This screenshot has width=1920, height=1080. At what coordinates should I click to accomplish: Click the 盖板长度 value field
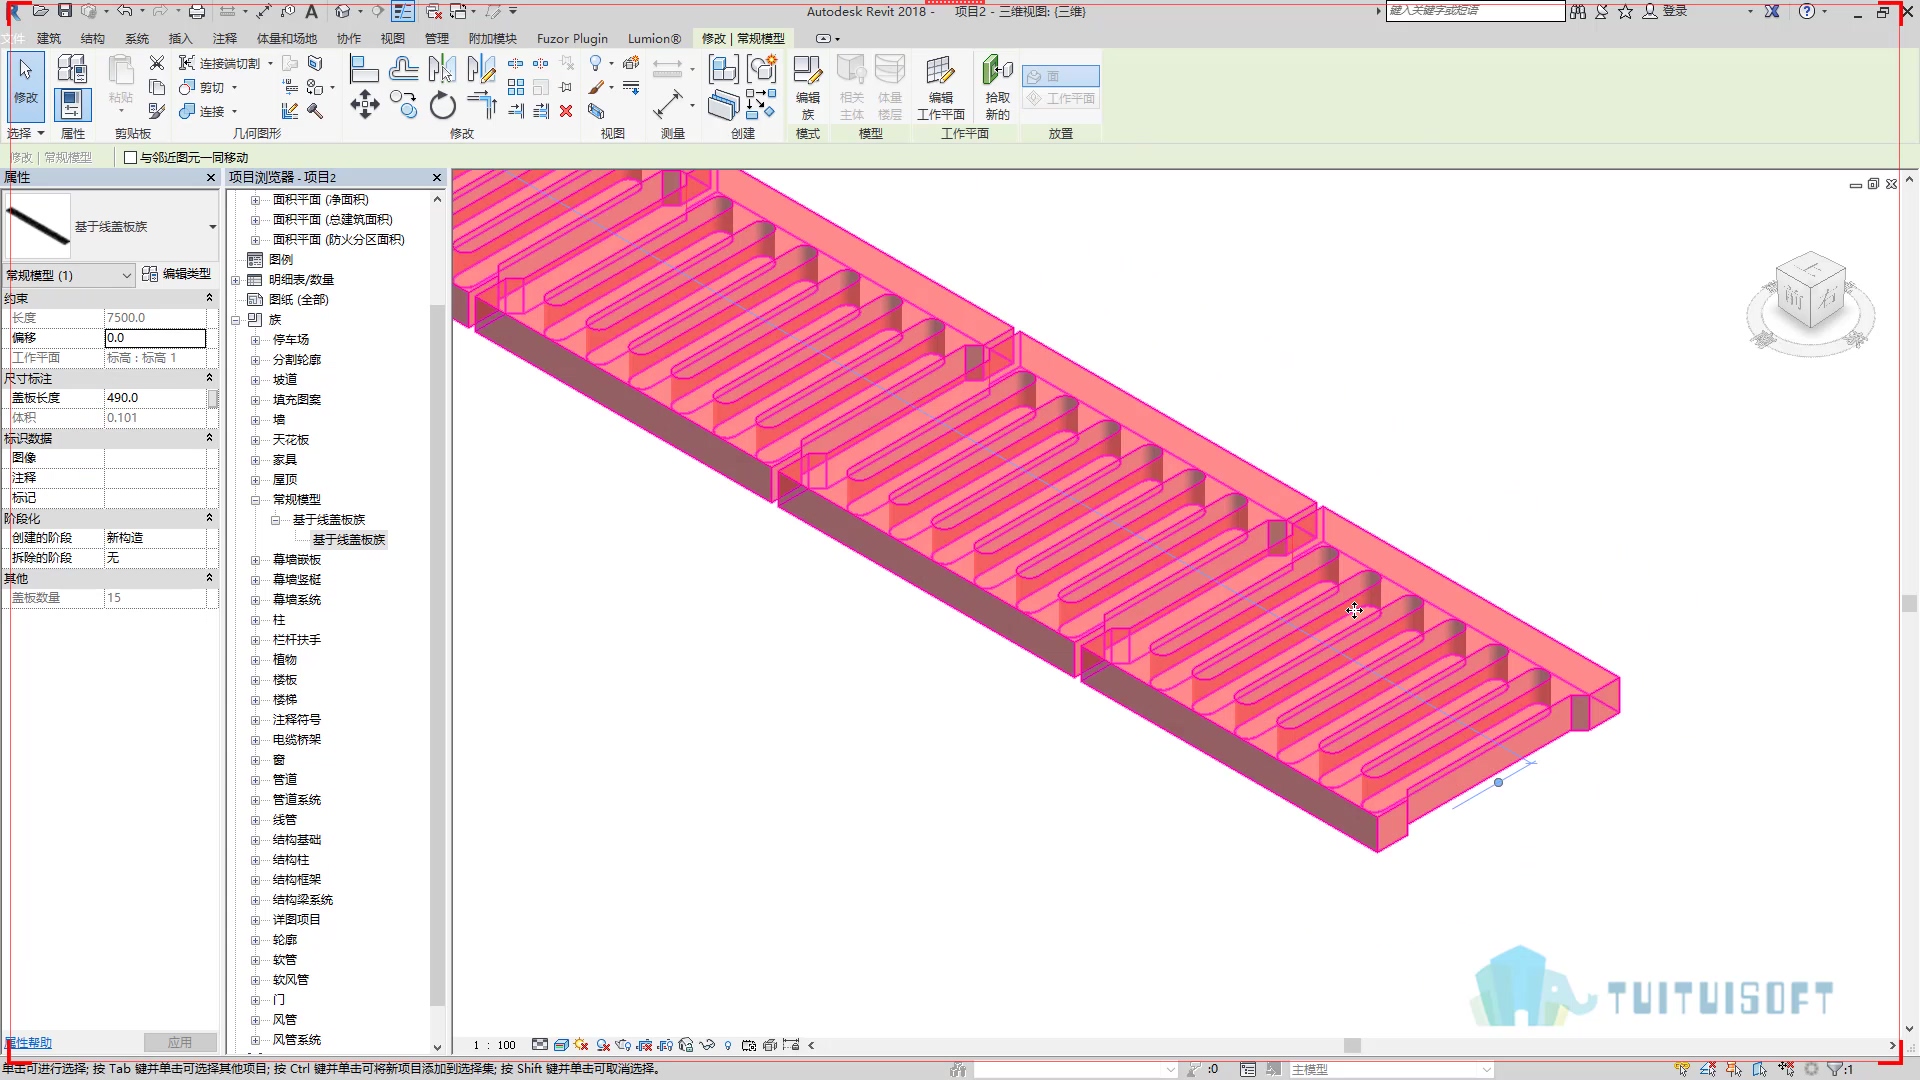tap(155, 397)
